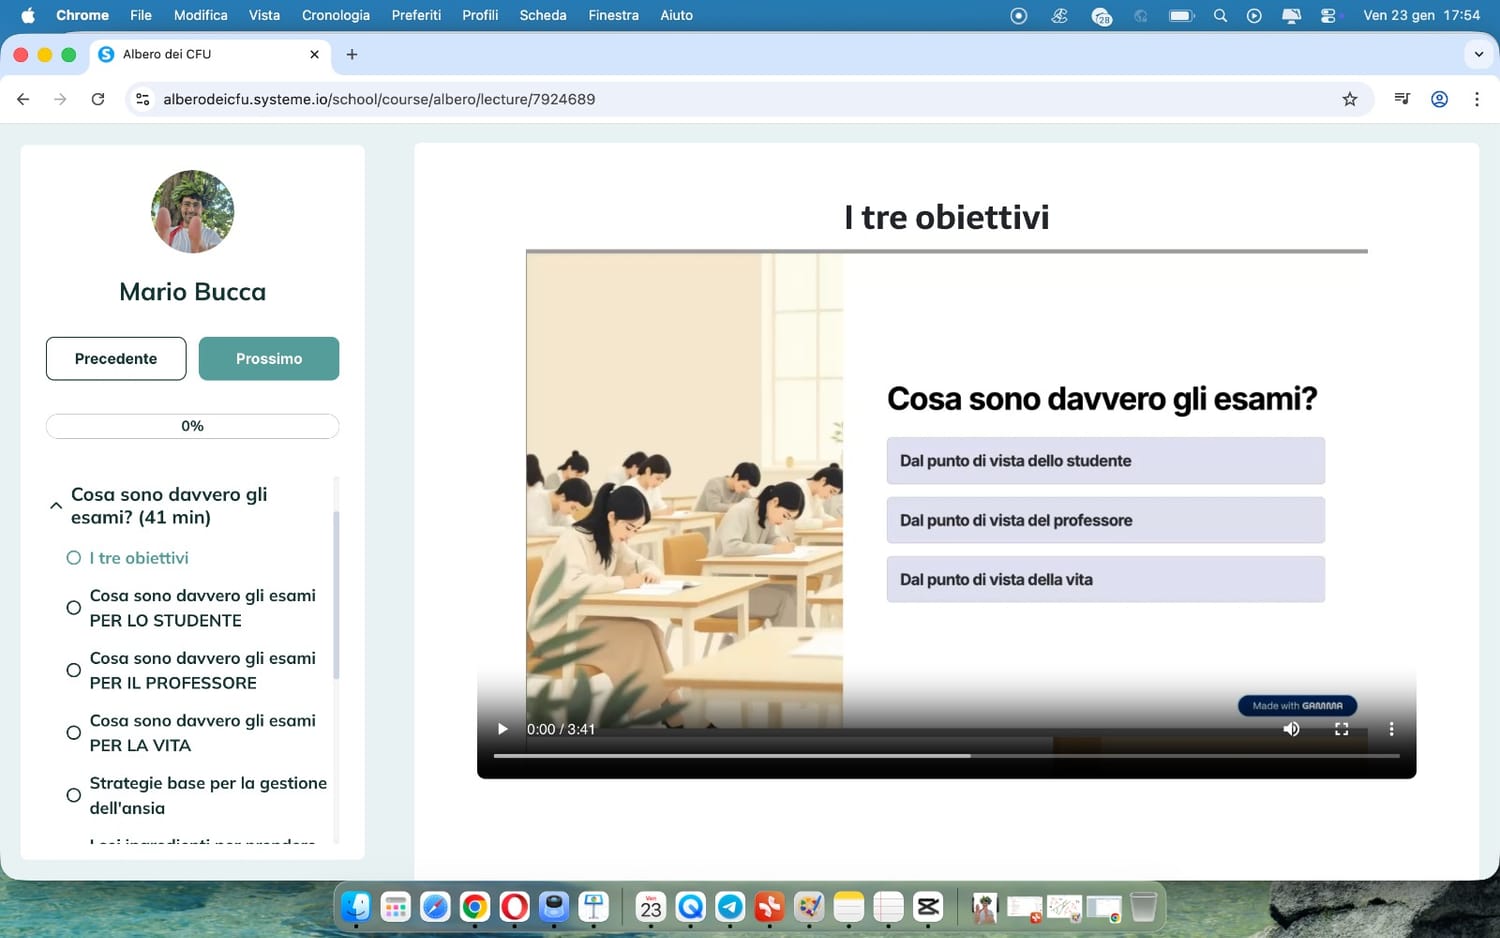
Task: Open the Chrome three-dot menu
Action: (x=1477, y=99)
